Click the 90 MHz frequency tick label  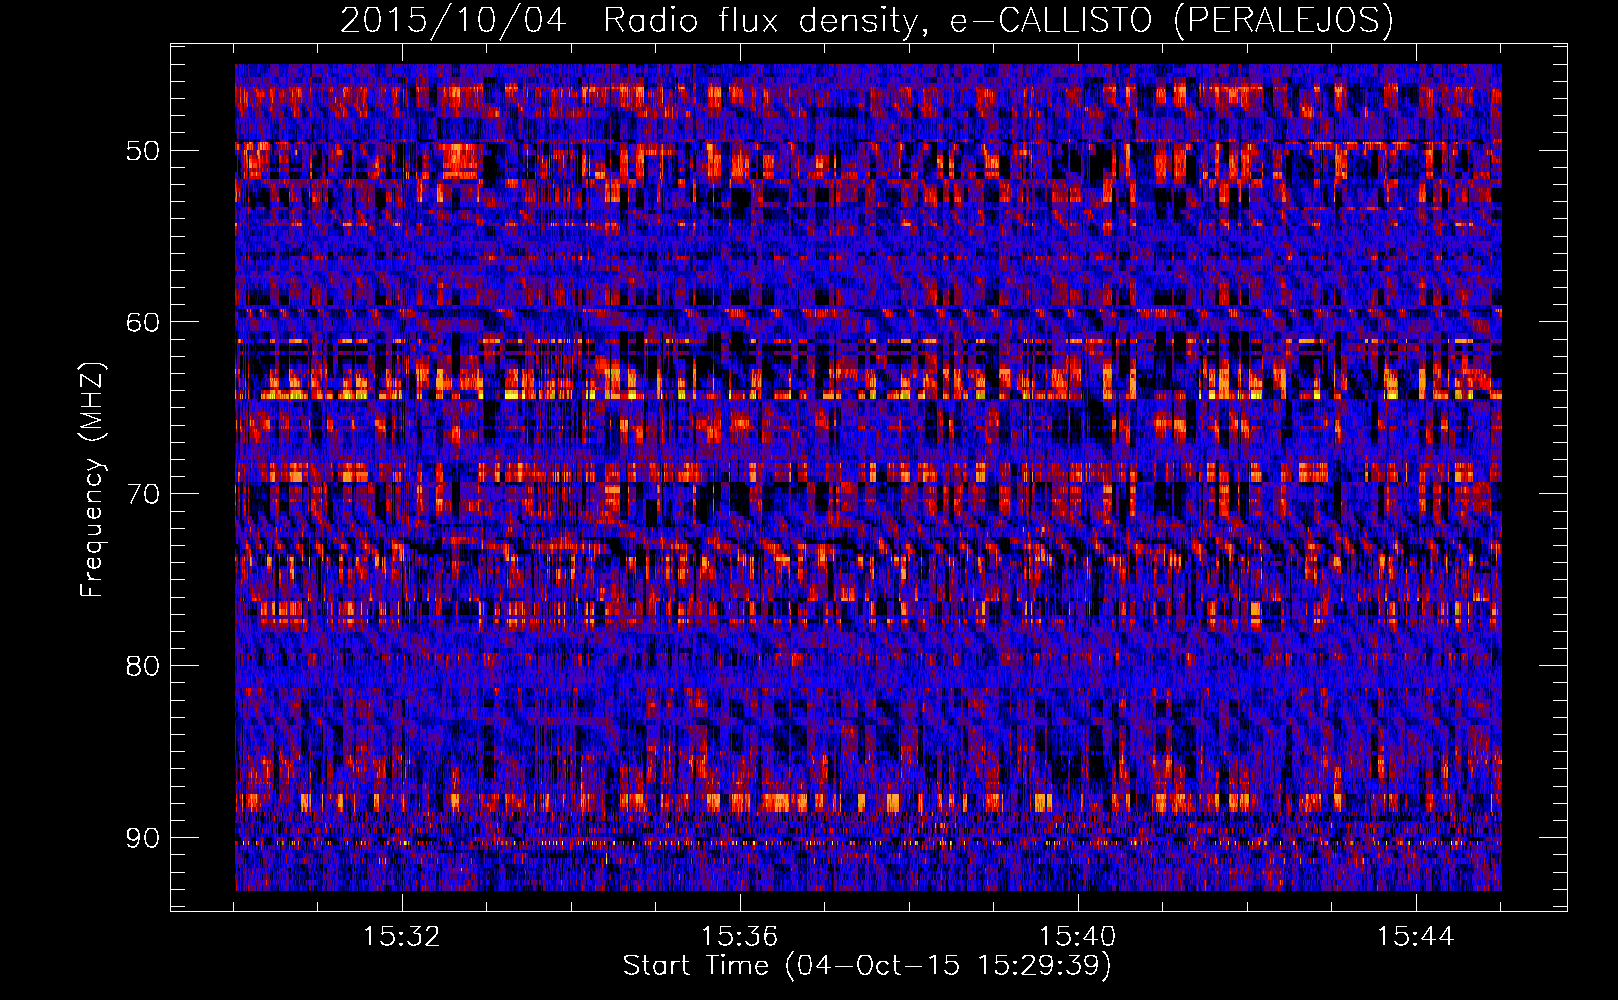click(x=142, y=838)
